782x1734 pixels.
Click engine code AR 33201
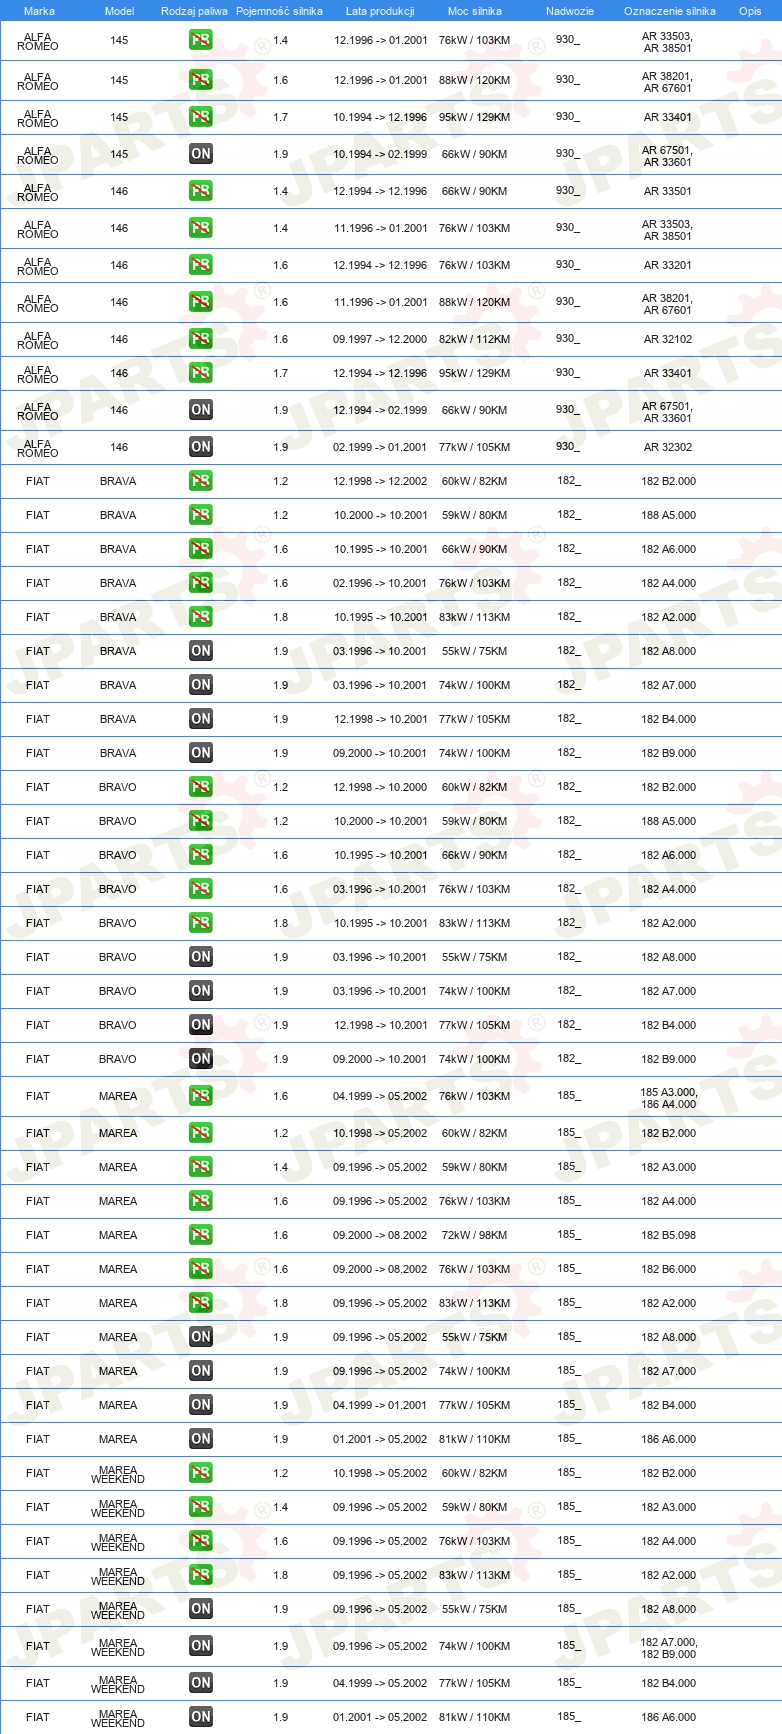(668, 265)
